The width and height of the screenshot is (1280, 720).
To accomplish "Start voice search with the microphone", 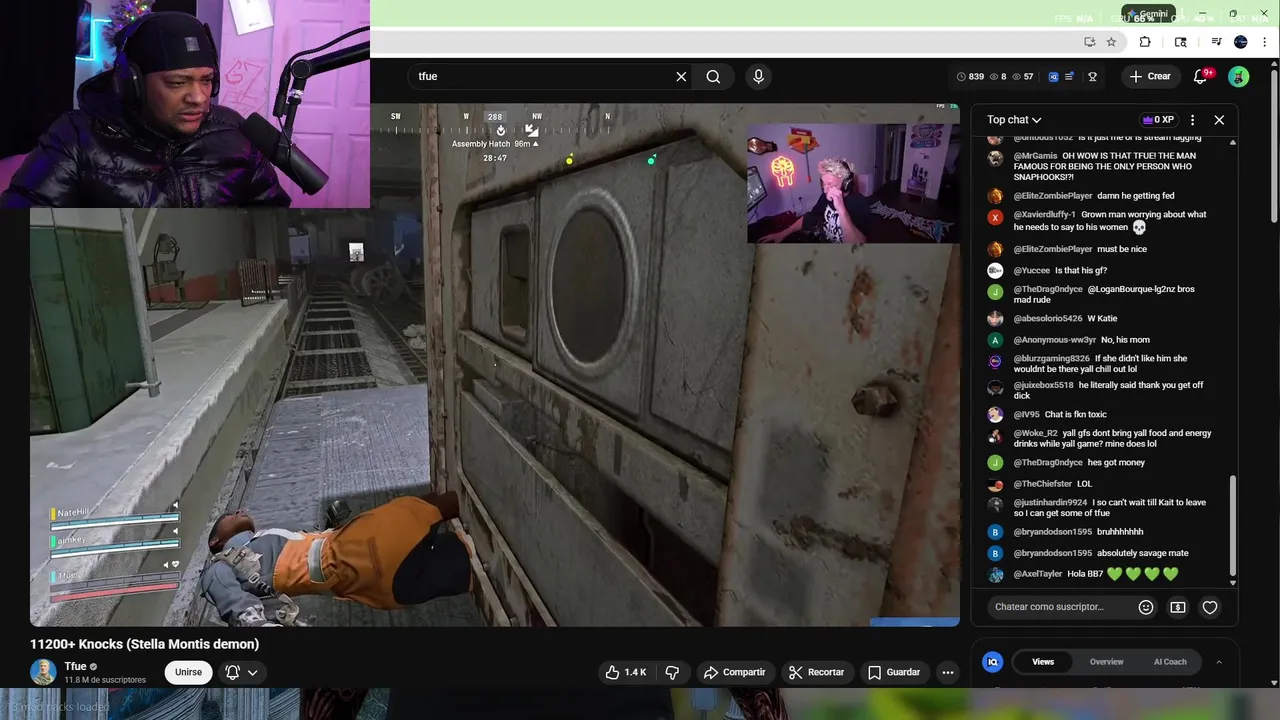I will (758, 76).
